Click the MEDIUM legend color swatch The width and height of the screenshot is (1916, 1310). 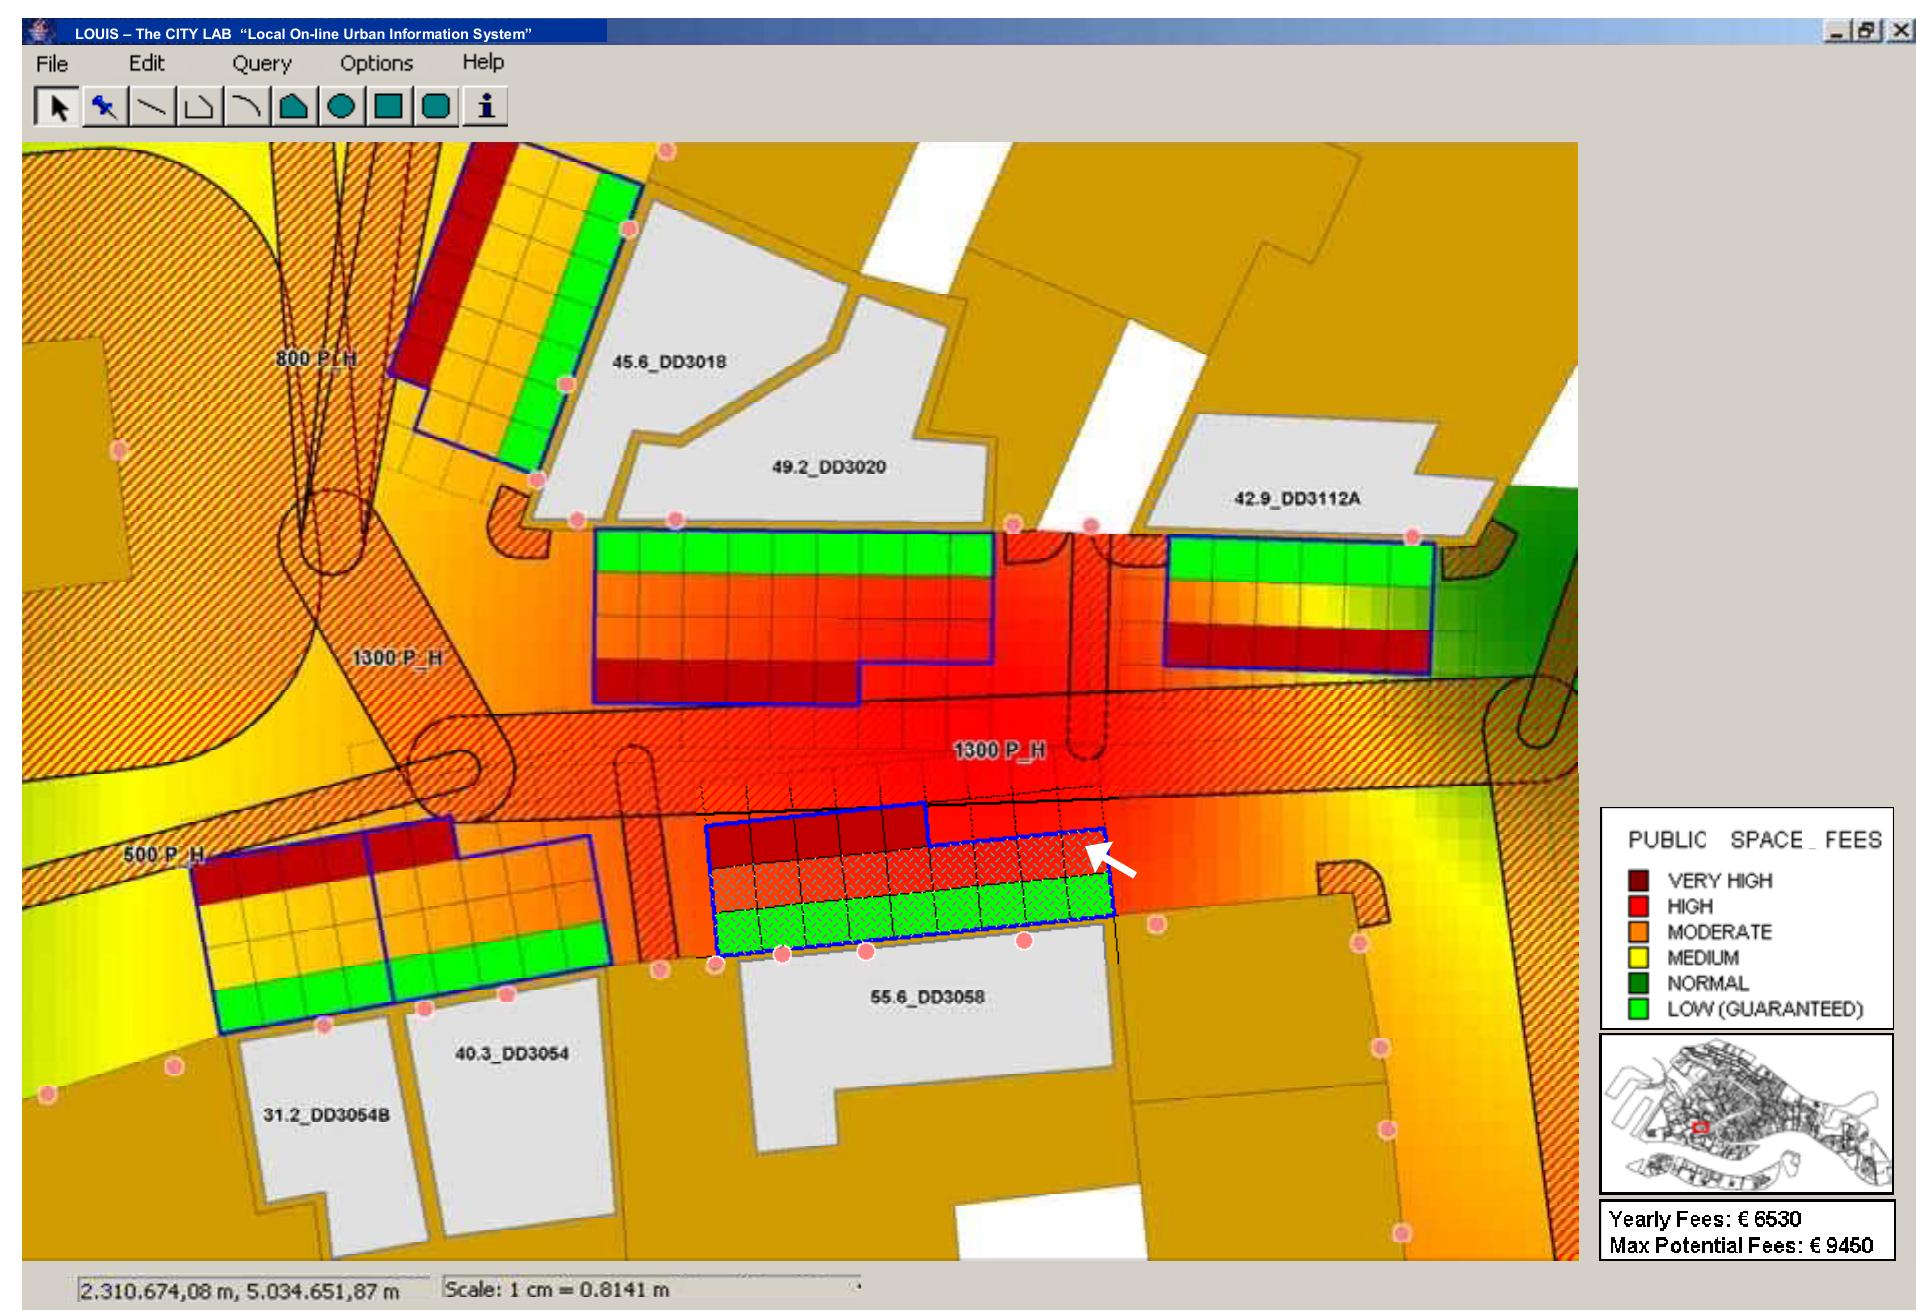pyautogui.click(x=1638, y=958)
